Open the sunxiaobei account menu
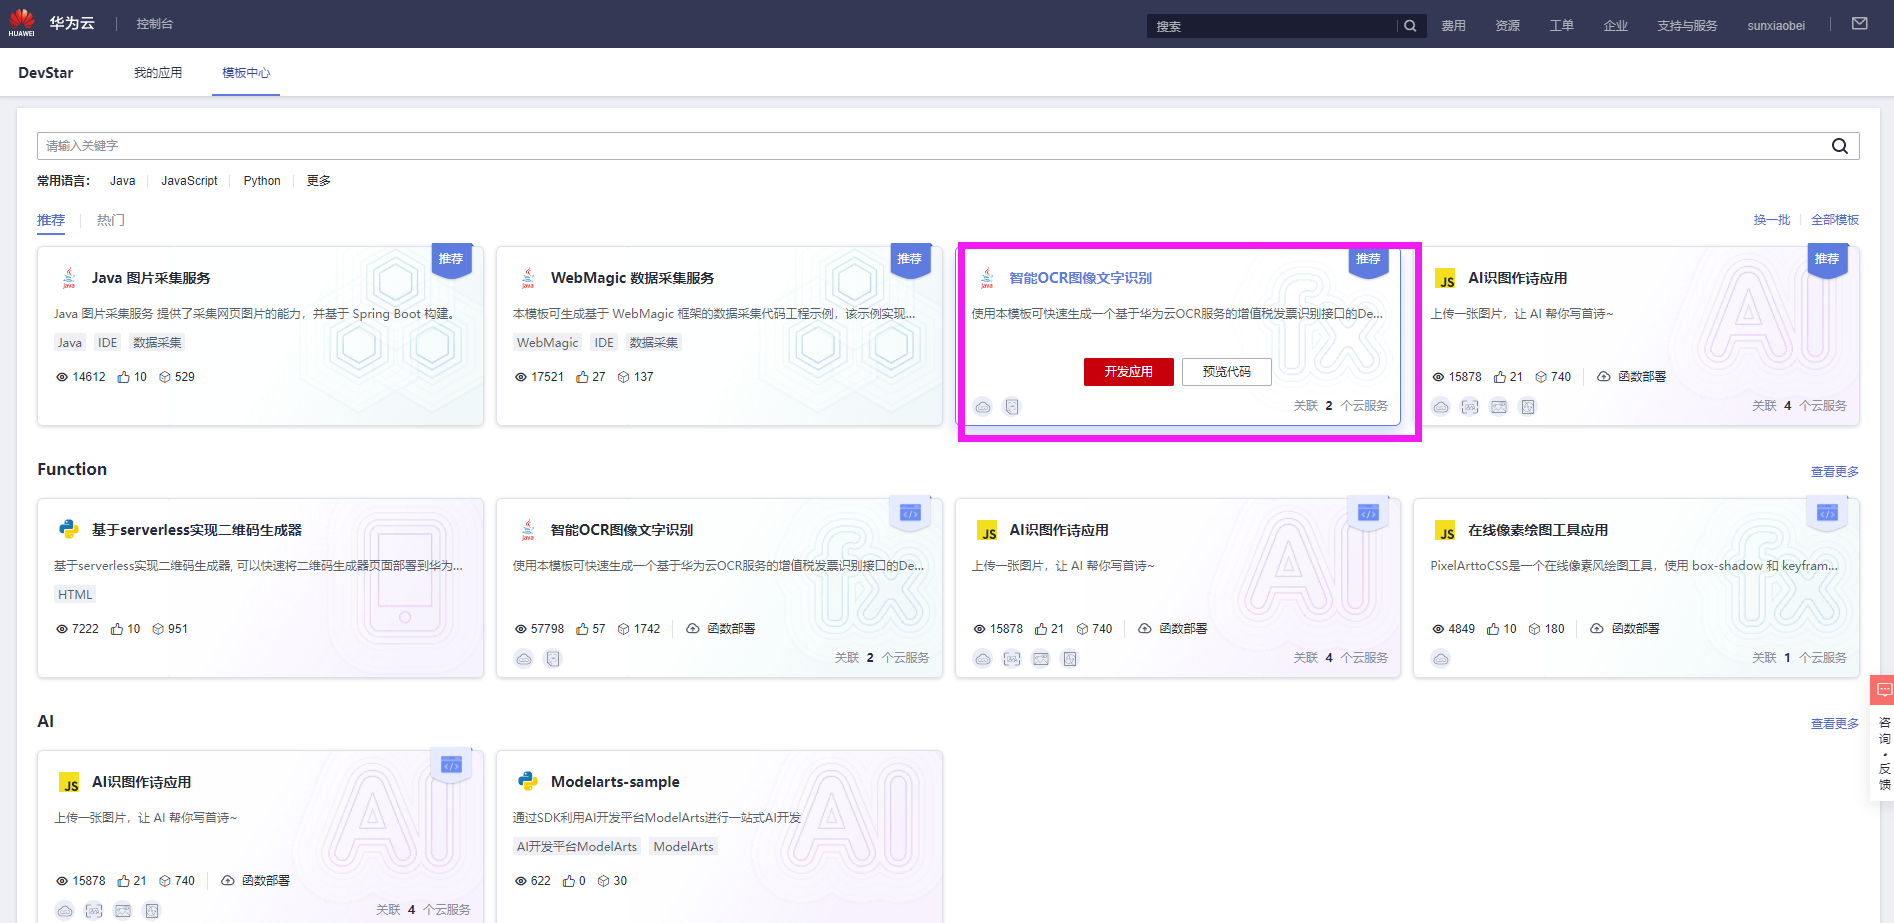The height and width of the screenshot is (923, 1894). coord(1776,26)
